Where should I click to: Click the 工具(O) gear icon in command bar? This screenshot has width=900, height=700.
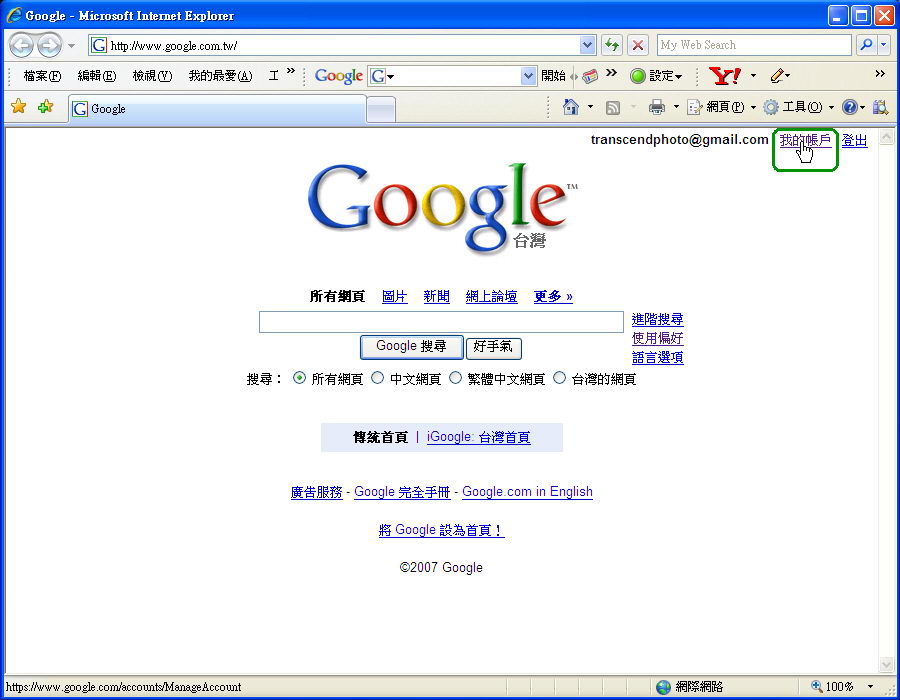tap(771, 107)
